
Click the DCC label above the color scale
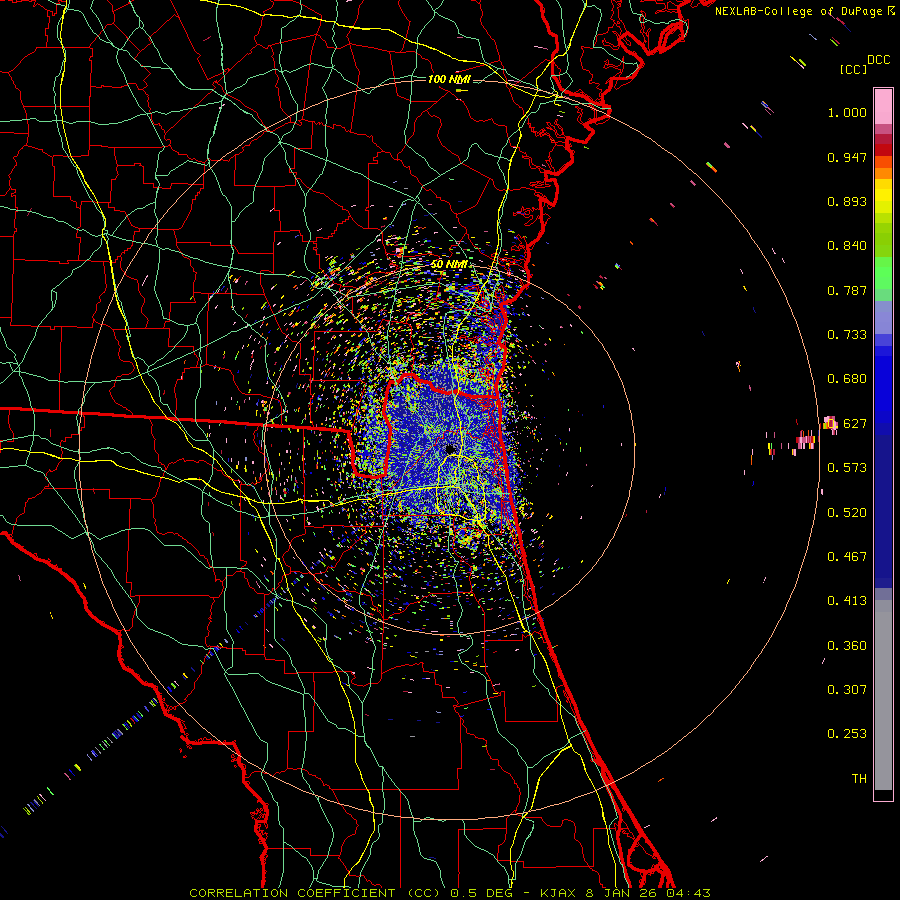tap(878, 60)
